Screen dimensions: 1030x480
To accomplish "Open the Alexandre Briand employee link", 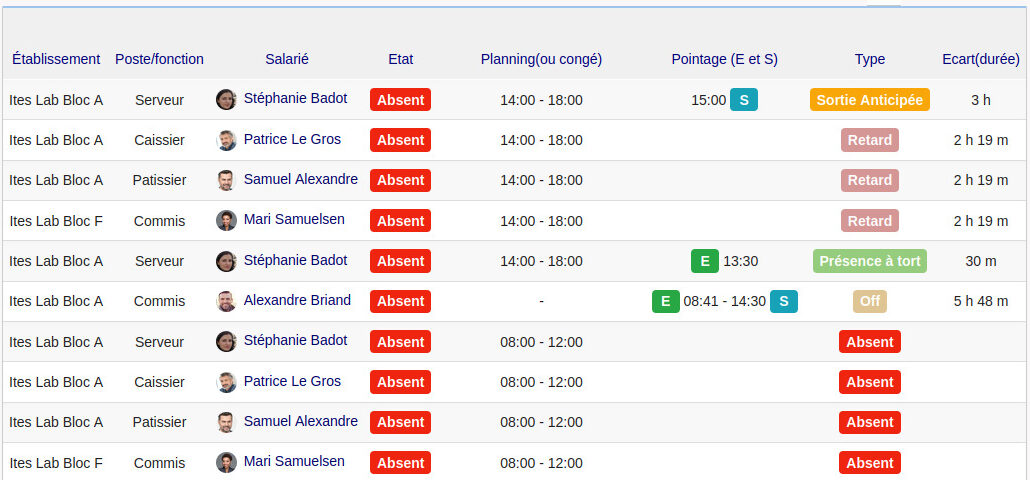I will (297, 300).
